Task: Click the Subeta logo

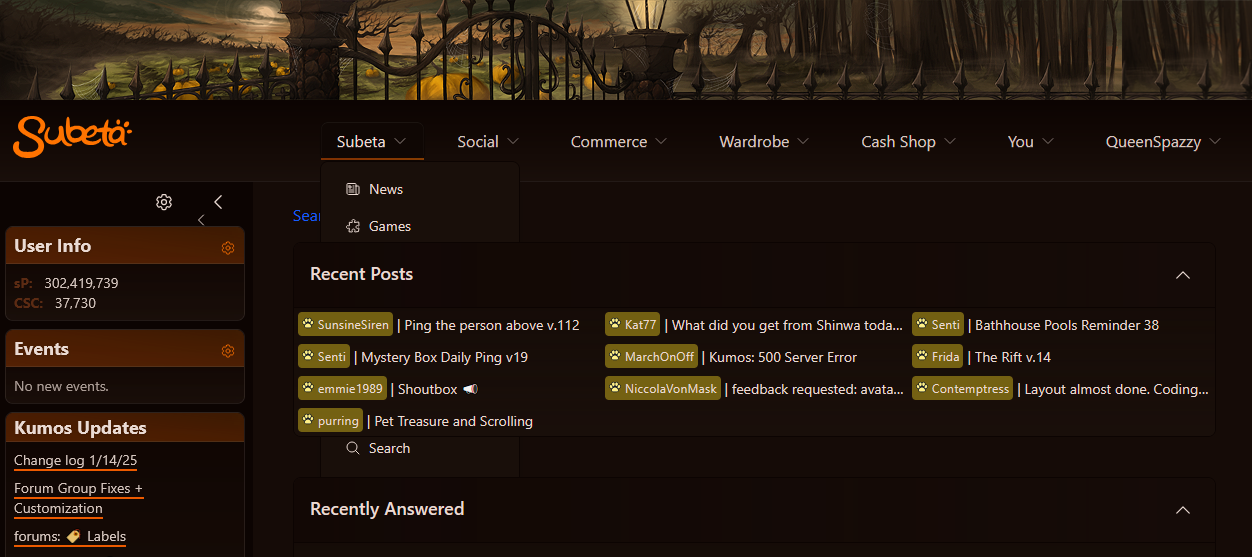Action: pyautogui.click(x=72, y=135)
